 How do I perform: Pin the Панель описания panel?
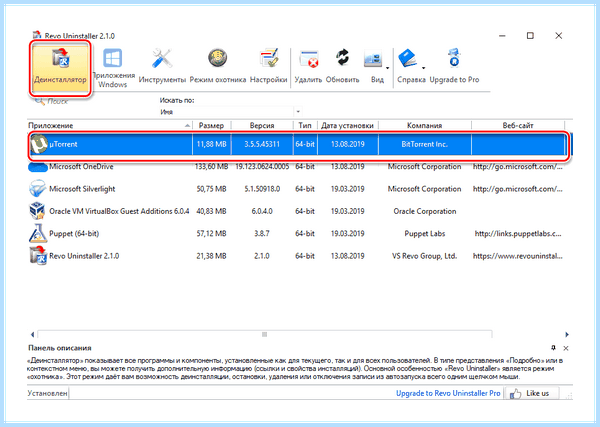coord(553,348)
